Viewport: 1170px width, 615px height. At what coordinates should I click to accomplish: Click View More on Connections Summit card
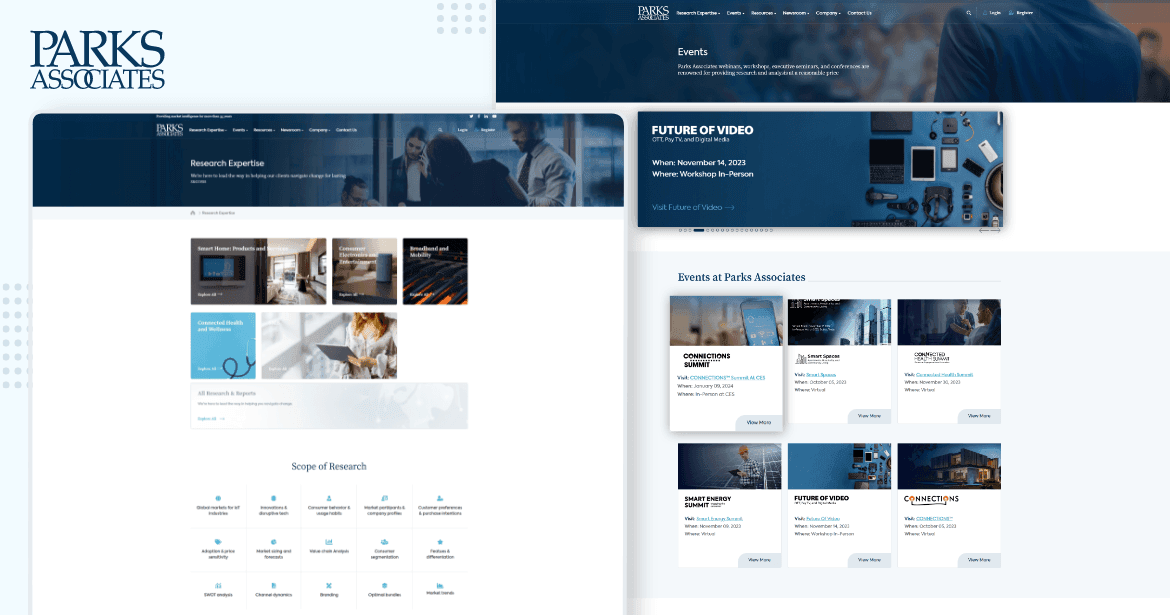pyautogui.click(x=759, y=422)
